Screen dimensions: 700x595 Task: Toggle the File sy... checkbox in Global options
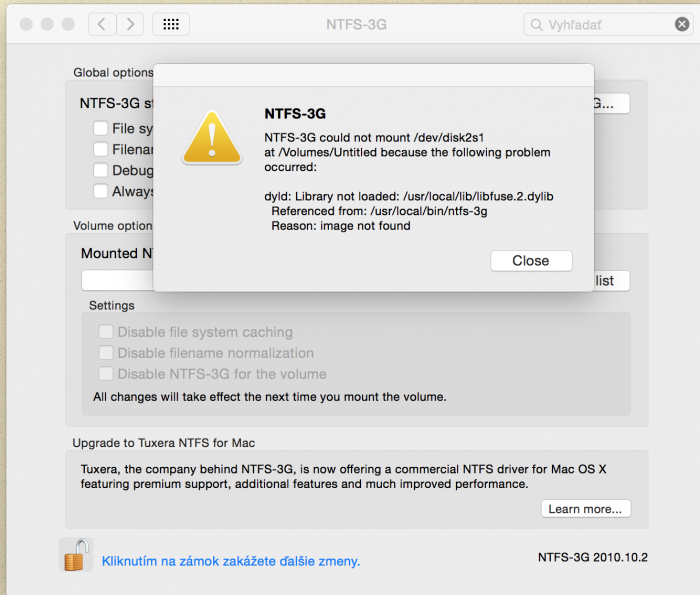coord(100,128)
